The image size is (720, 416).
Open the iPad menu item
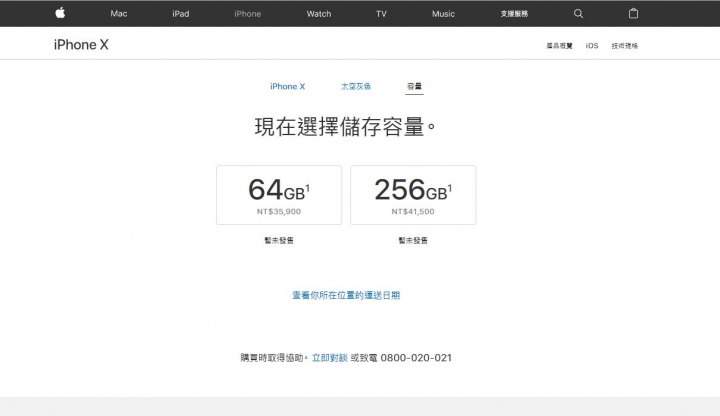point(180,14)
